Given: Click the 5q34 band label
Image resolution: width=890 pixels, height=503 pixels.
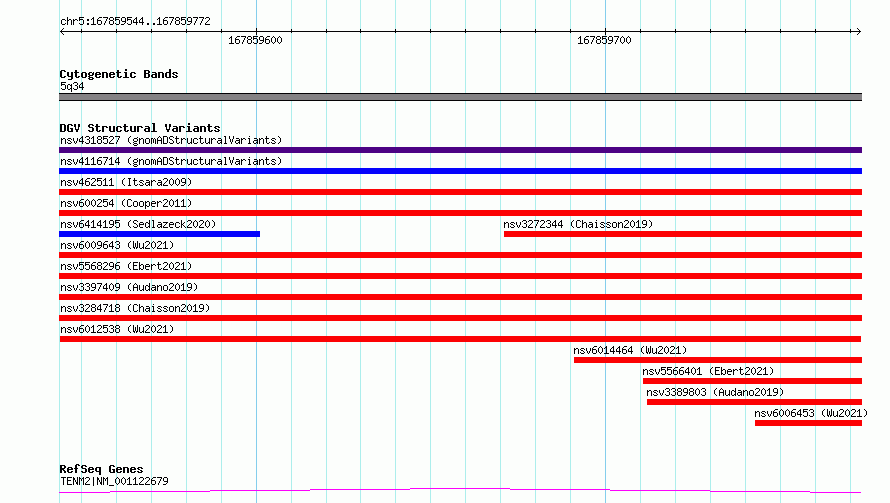Looking at the screenshot, I should pos(72,86).
